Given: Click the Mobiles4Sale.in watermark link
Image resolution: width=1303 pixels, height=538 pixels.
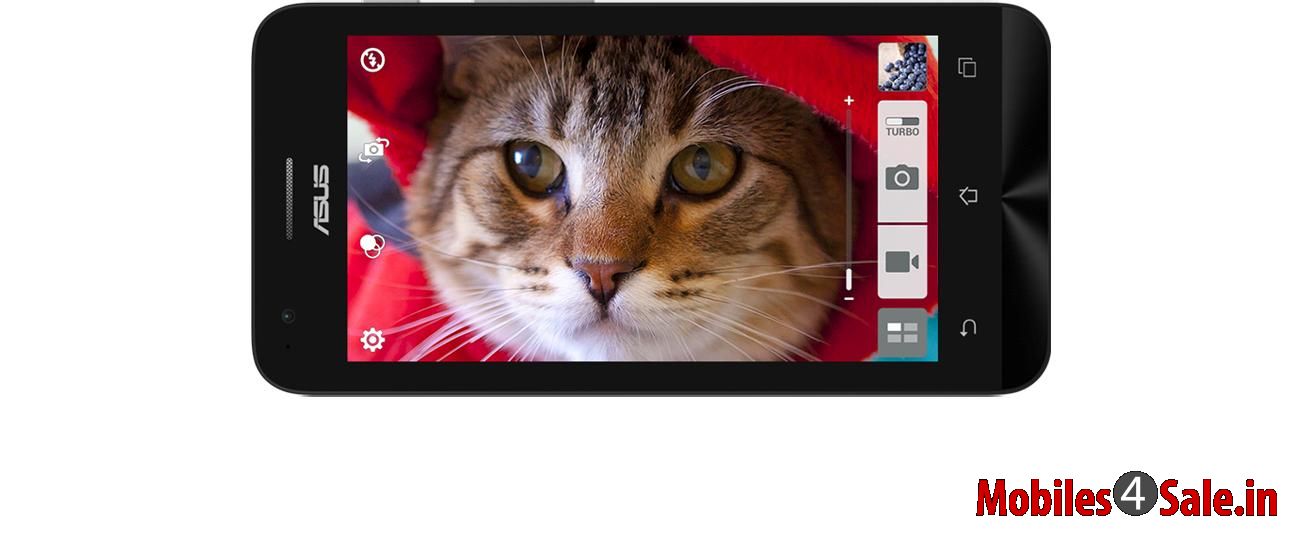Looking at the screenshot, I should (x=1126, y=497).
